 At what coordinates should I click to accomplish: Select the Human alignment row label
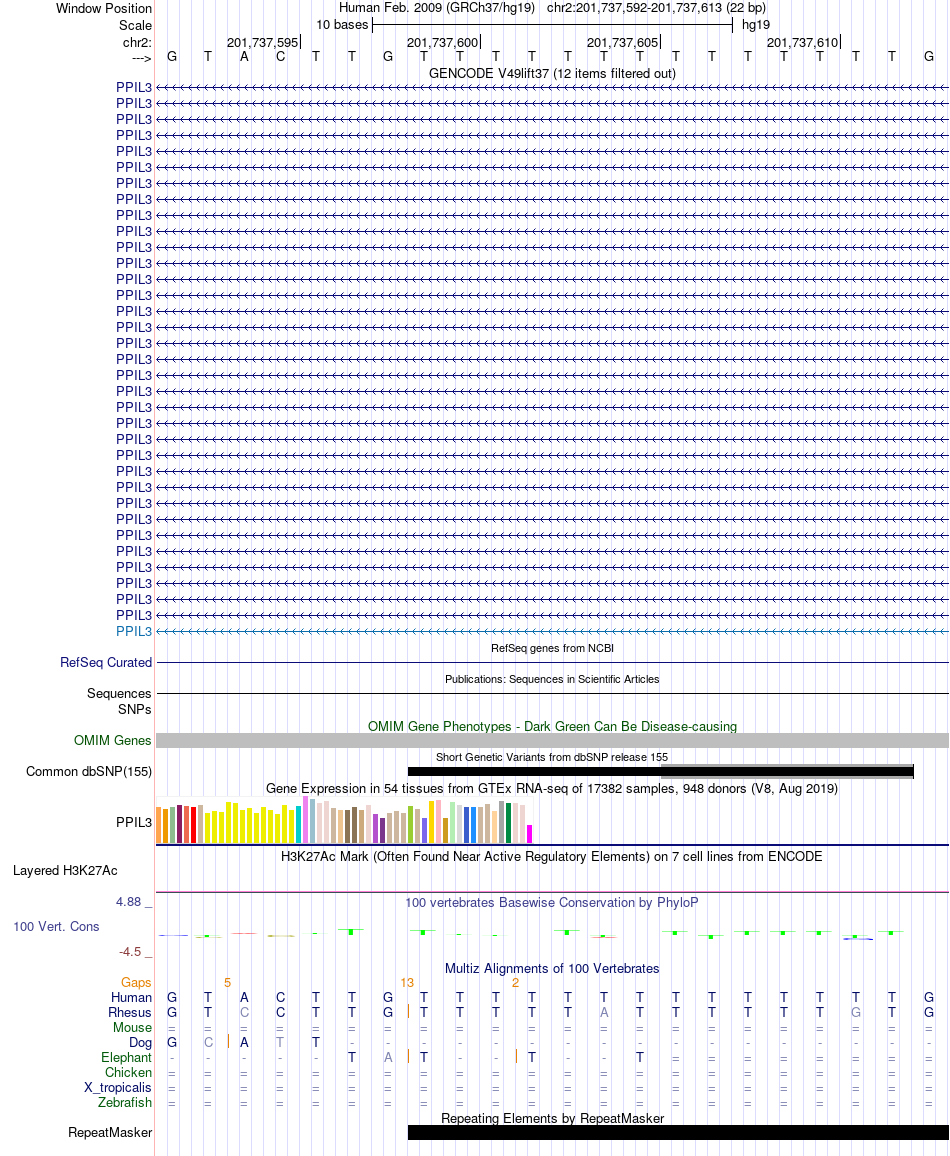(131, 997)
